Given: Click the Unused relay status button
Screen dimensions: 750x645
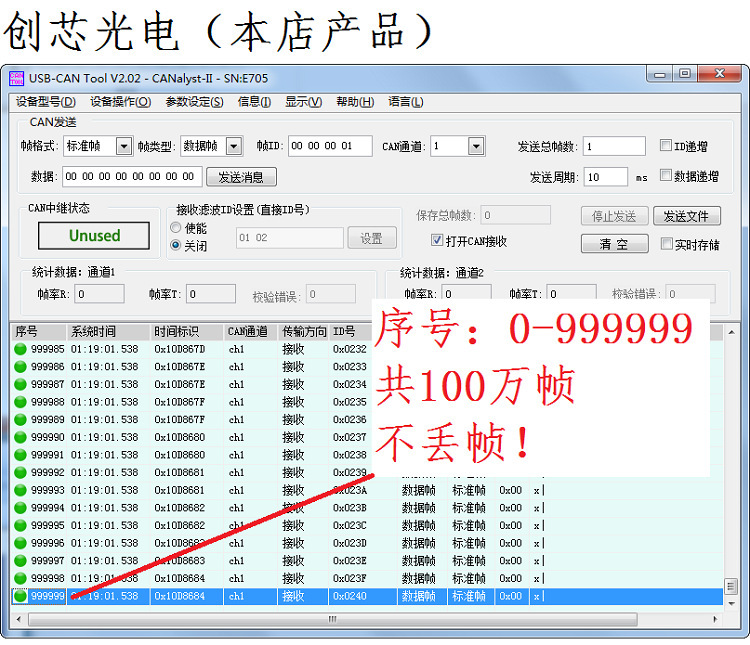Looking at the screenshot, I should coord(94,235).
